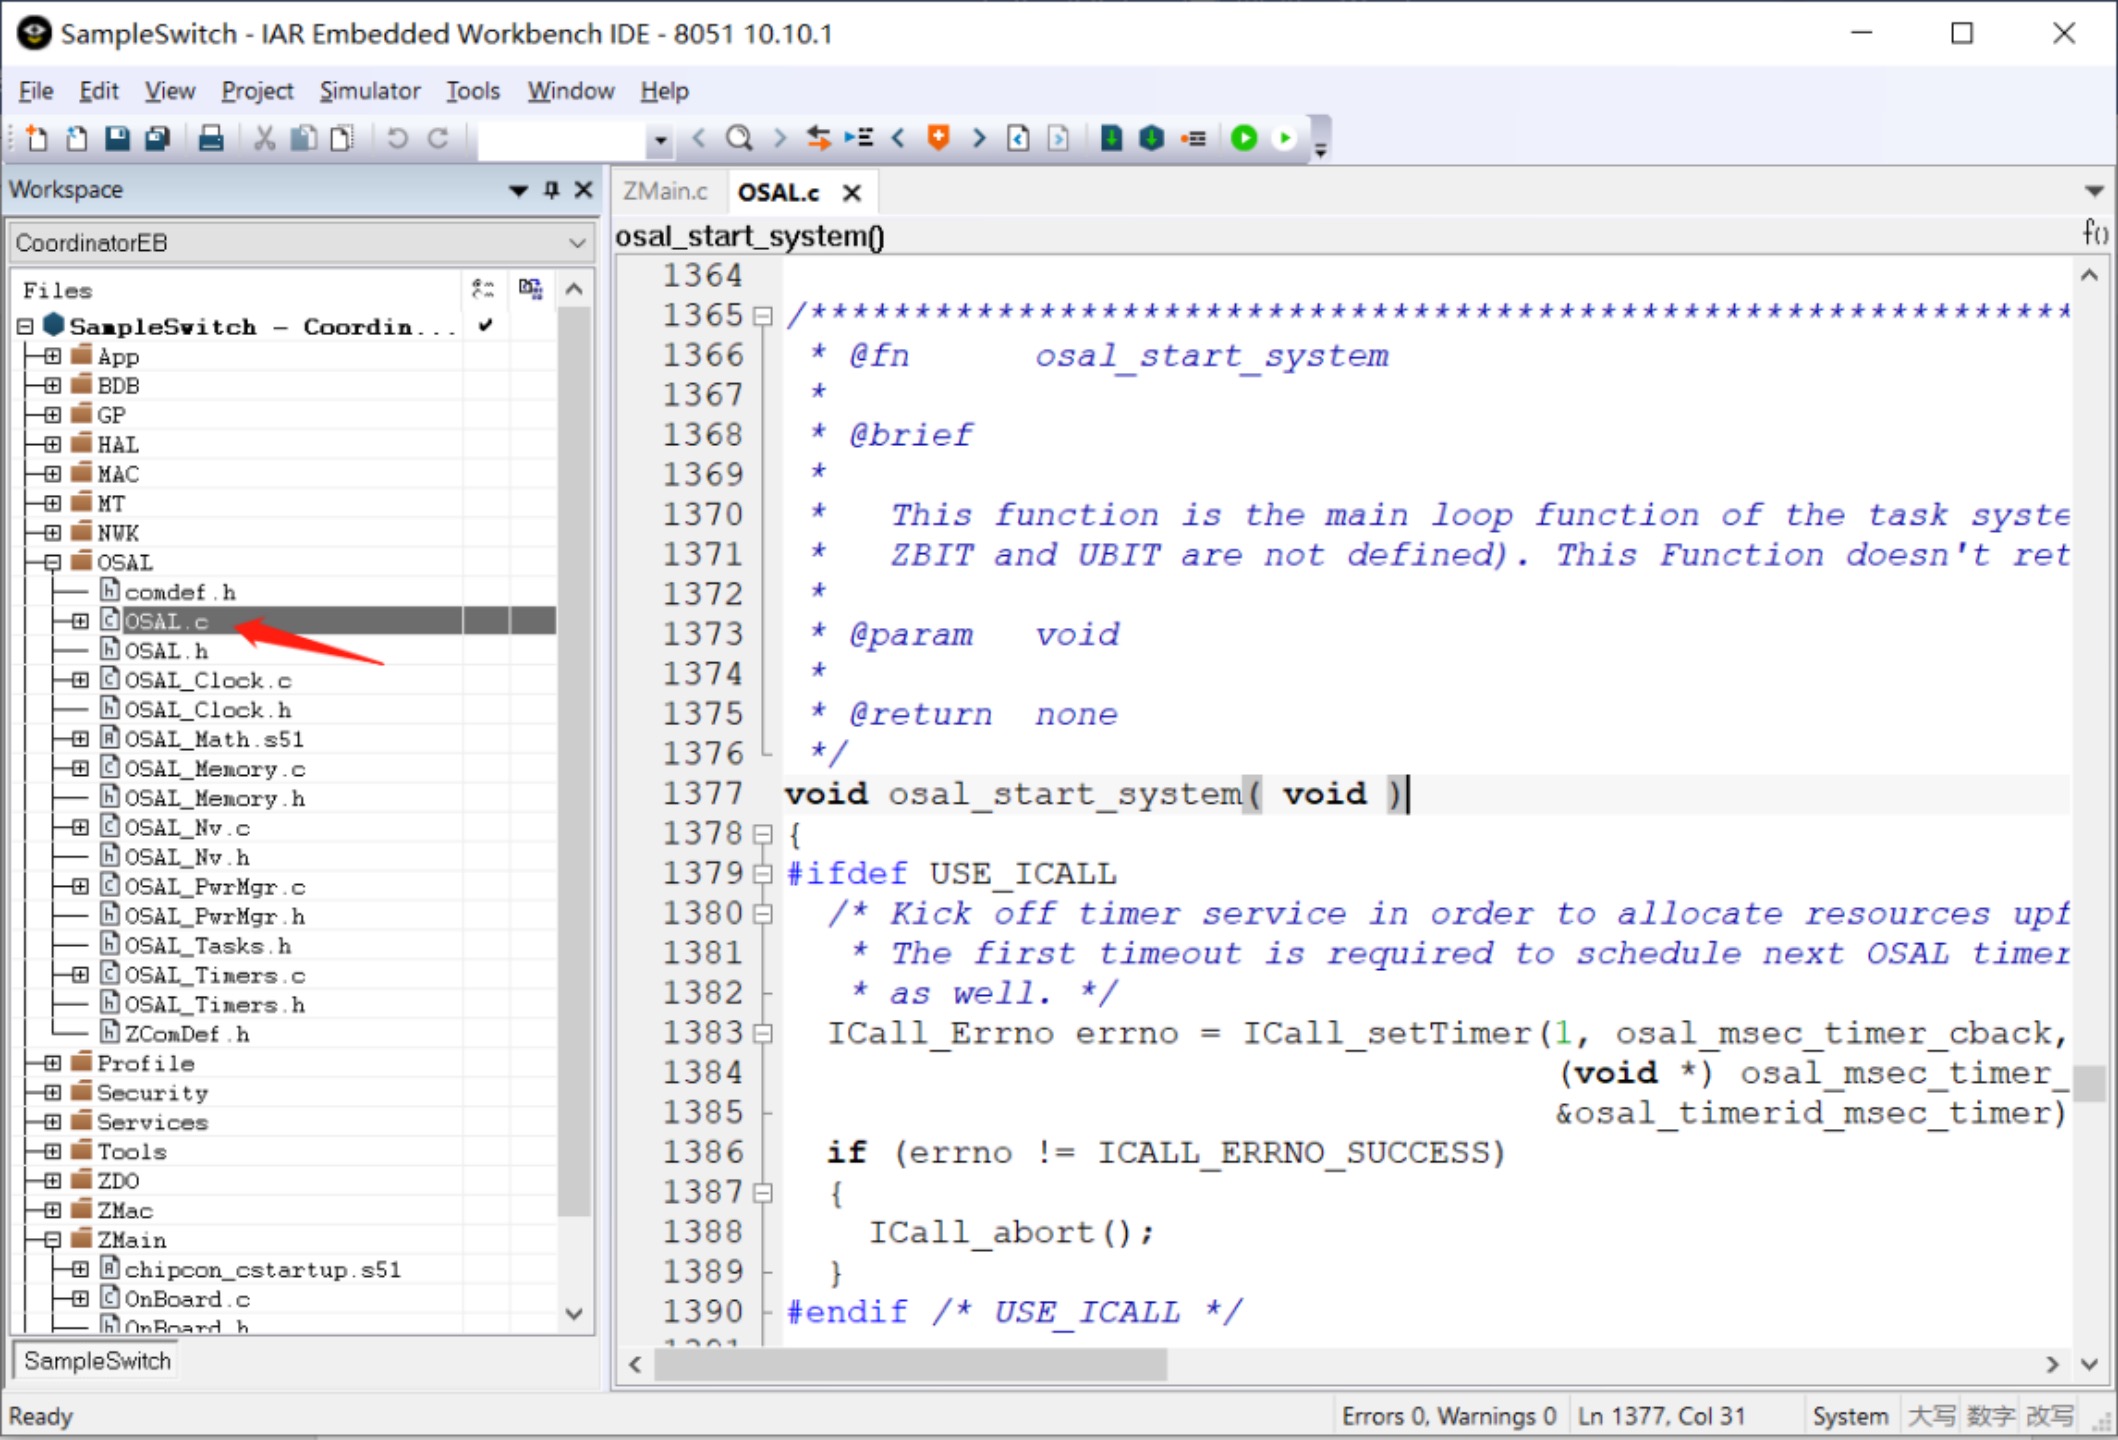Switch to the ZMain.c tab
Viewport: 2118px width, 1440px height.
tap(665, 192)
